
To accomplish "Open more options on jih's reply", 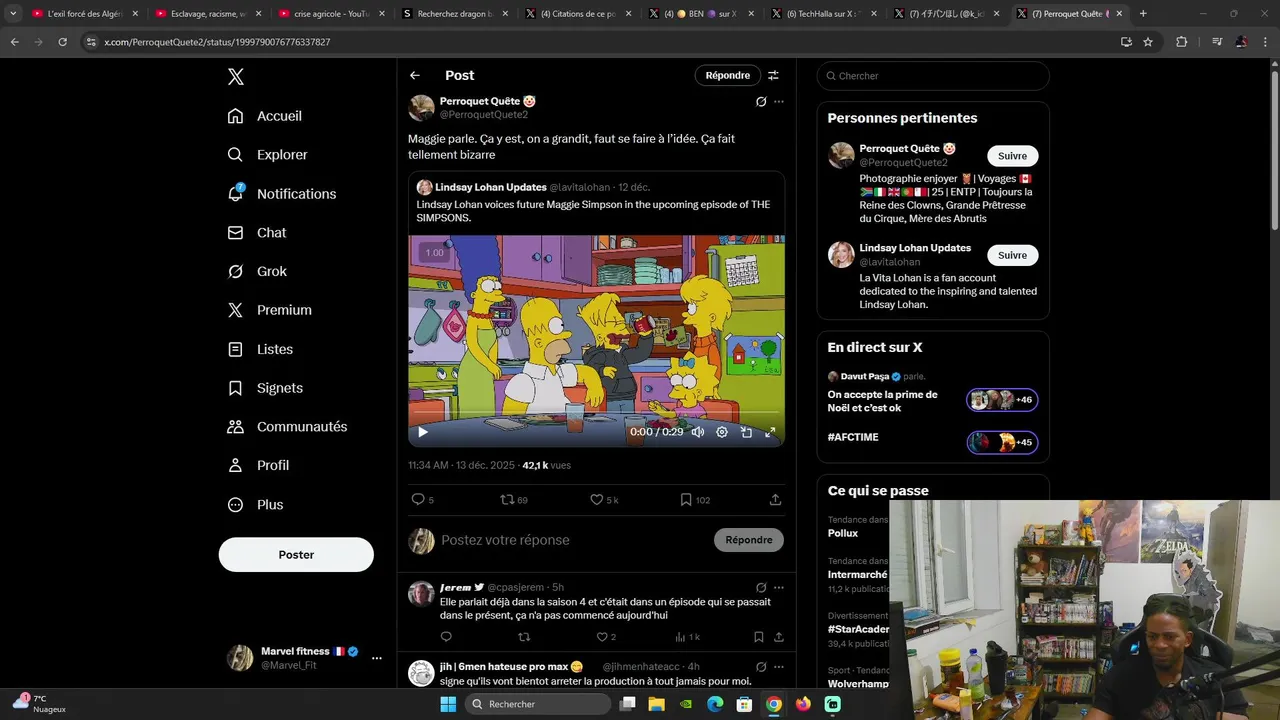I will click(x=779, y=667).
